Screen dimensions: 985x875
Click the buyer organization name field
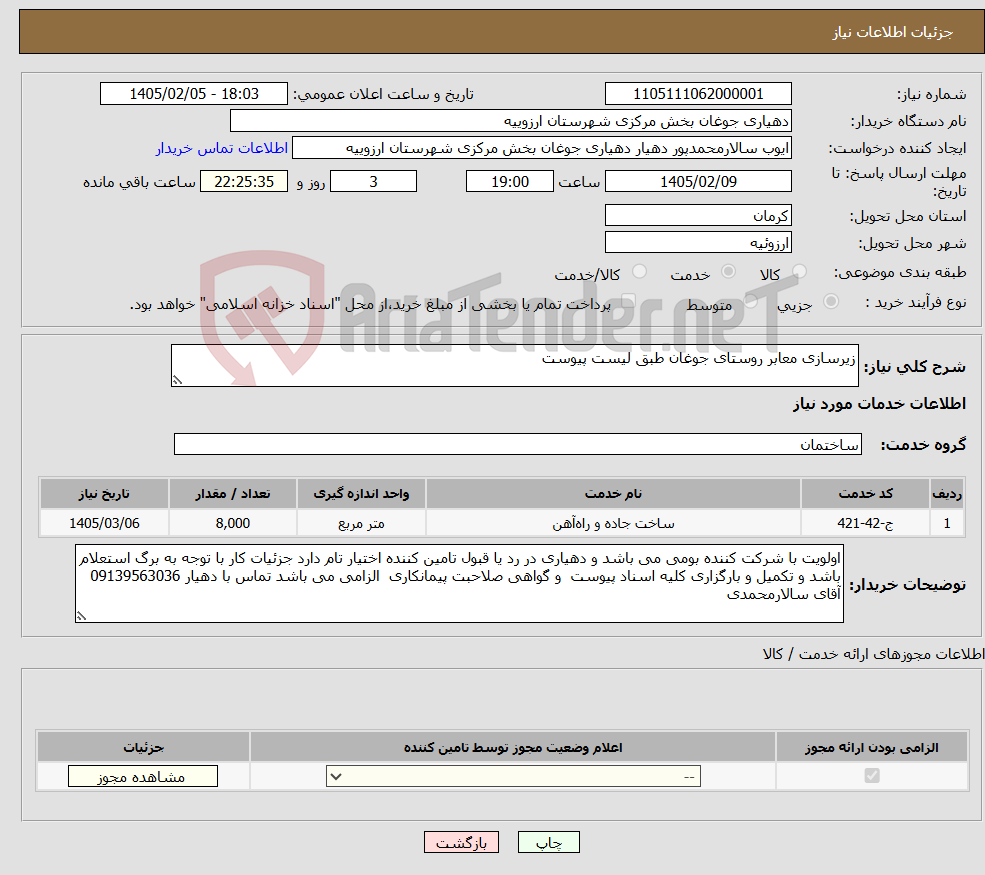coord(511,121)
